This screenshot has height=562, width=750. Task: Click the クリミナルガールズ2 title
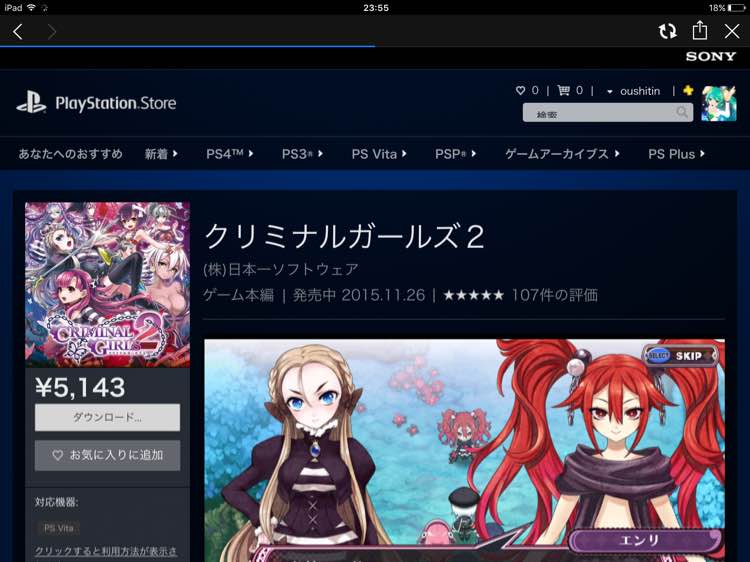point(344,236)
